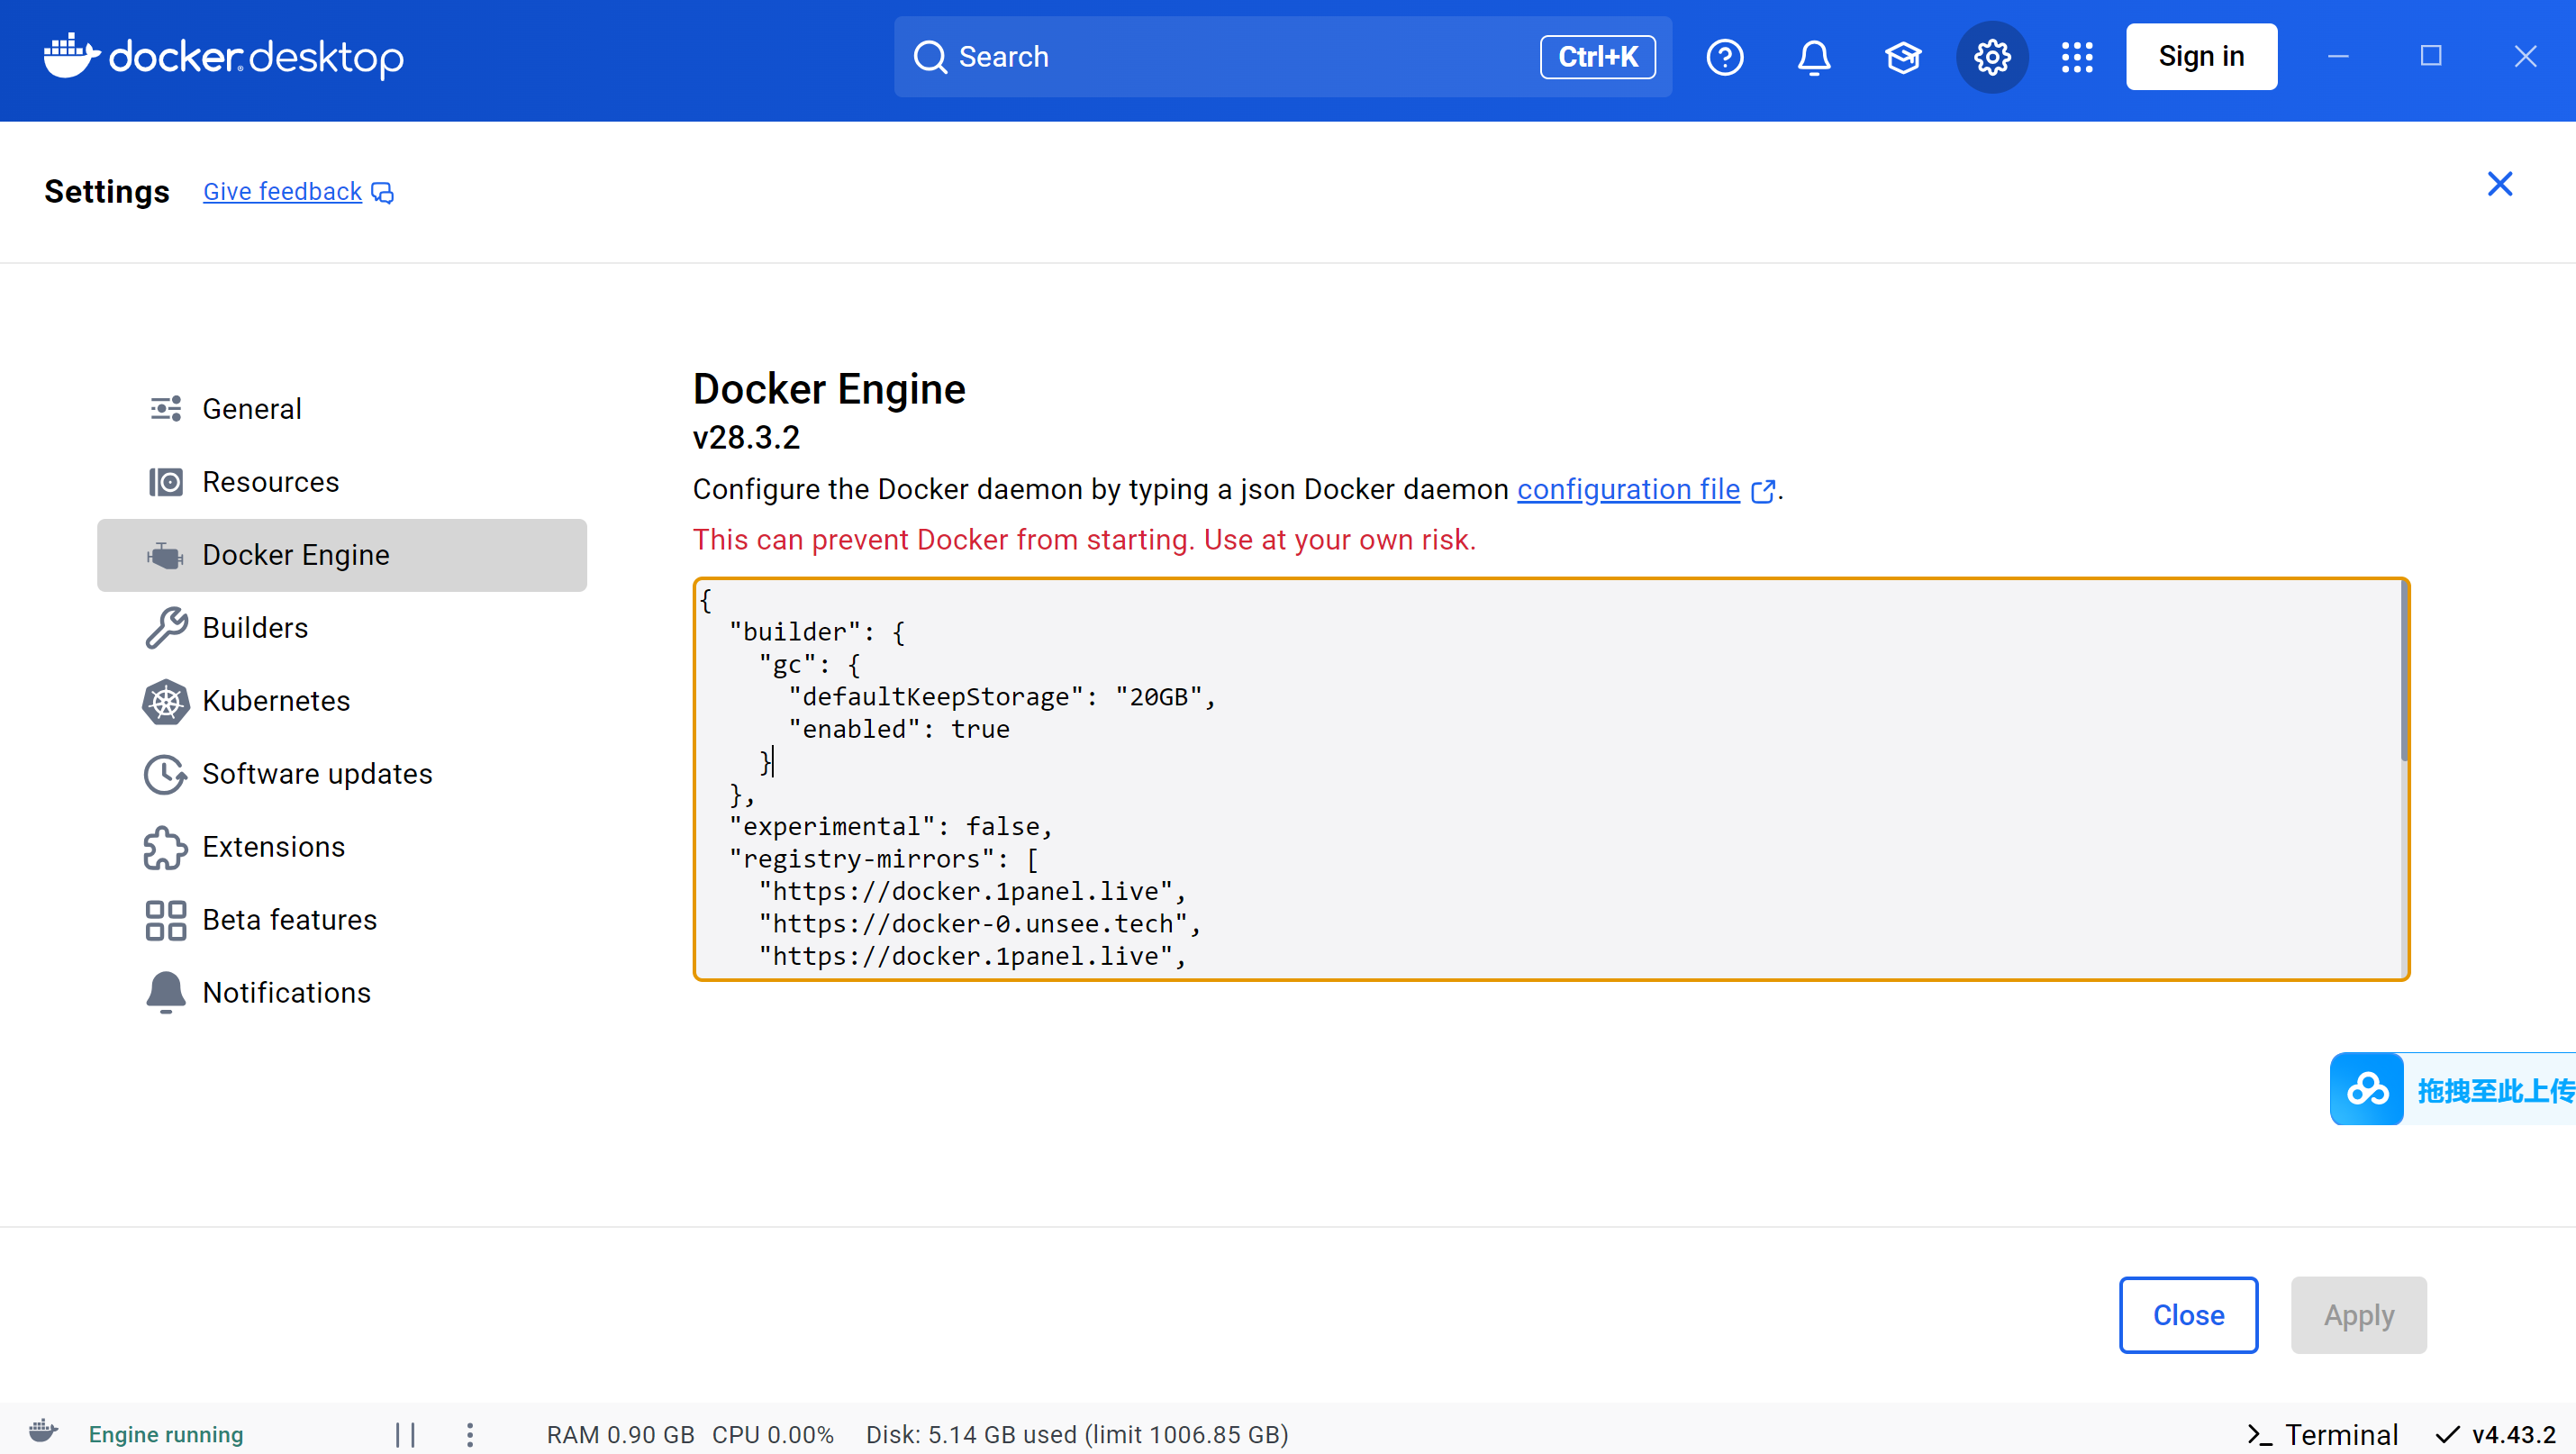Screen dimensions: 2576x1454
Task: Click the feedback speech bubble icon
Action: (383, 192)
